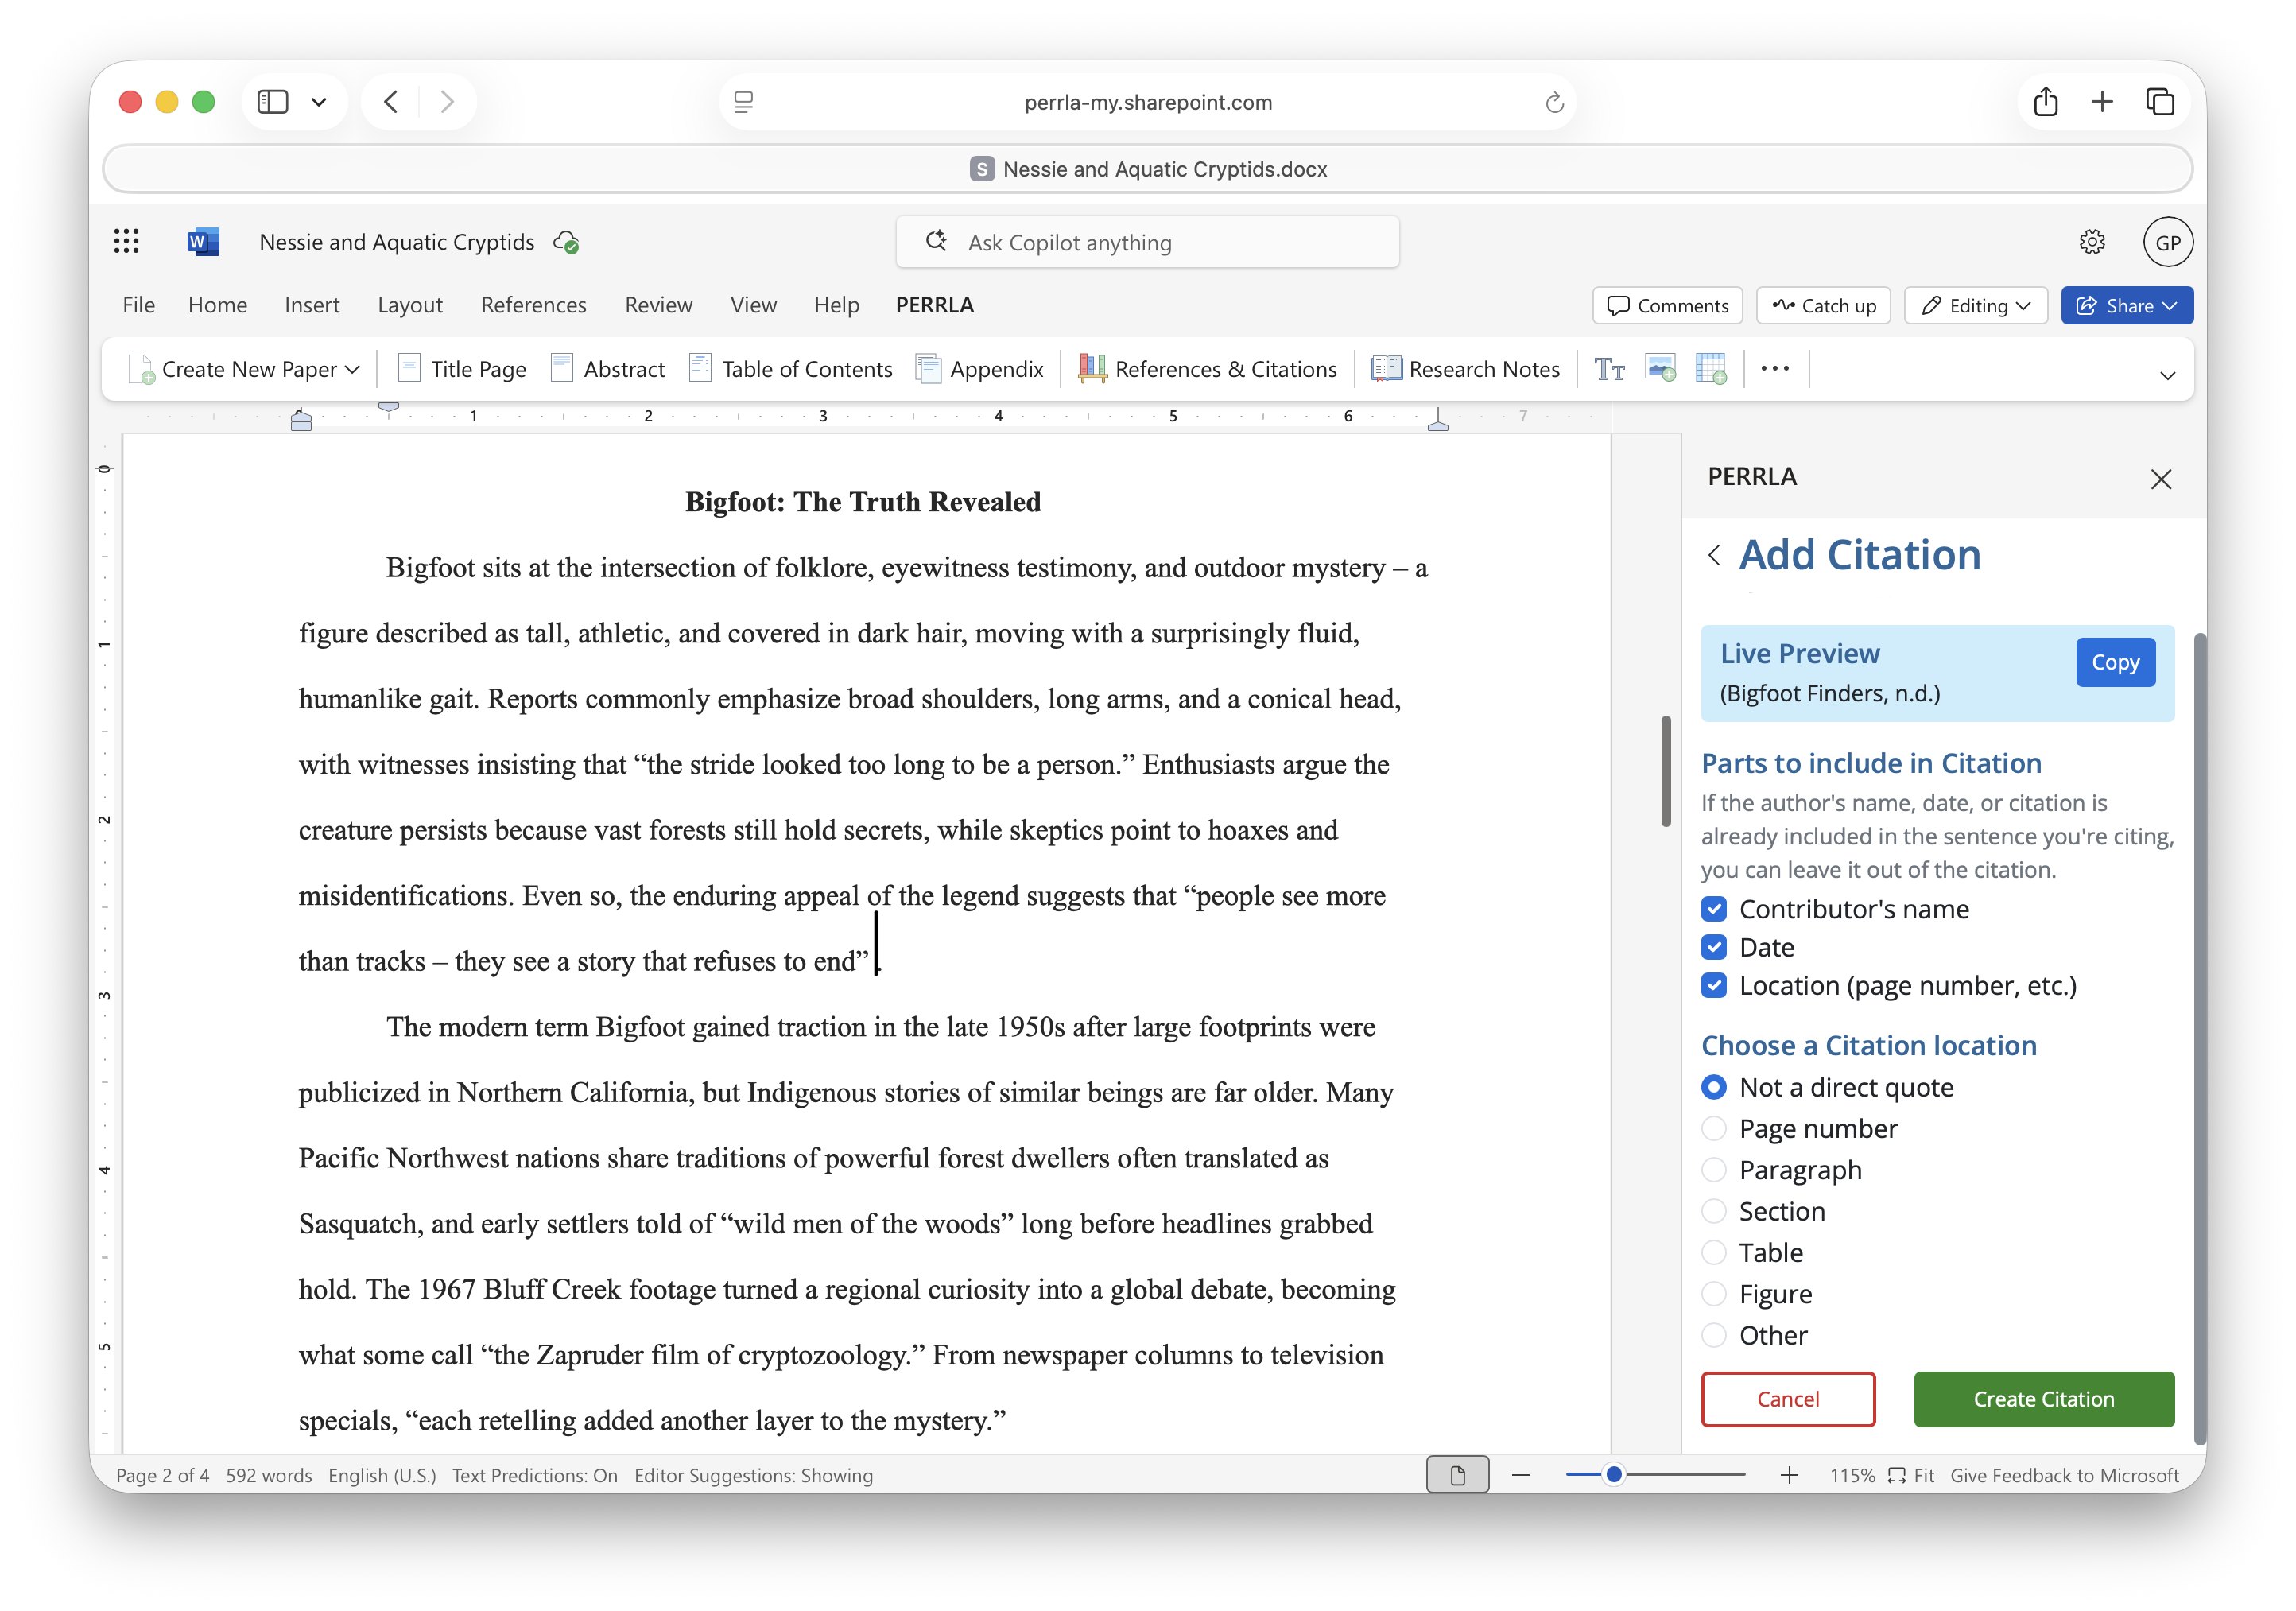Insert an Appendix

980,368
